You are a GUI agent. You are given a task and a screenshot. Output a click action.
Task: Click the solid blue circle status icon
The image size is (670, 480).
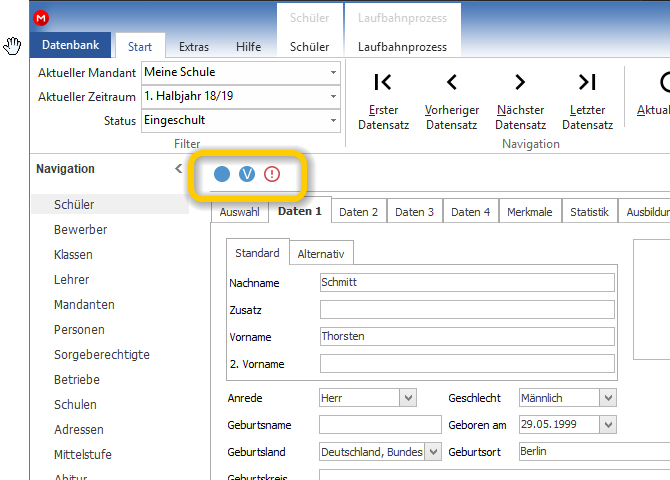click(222, 174)
